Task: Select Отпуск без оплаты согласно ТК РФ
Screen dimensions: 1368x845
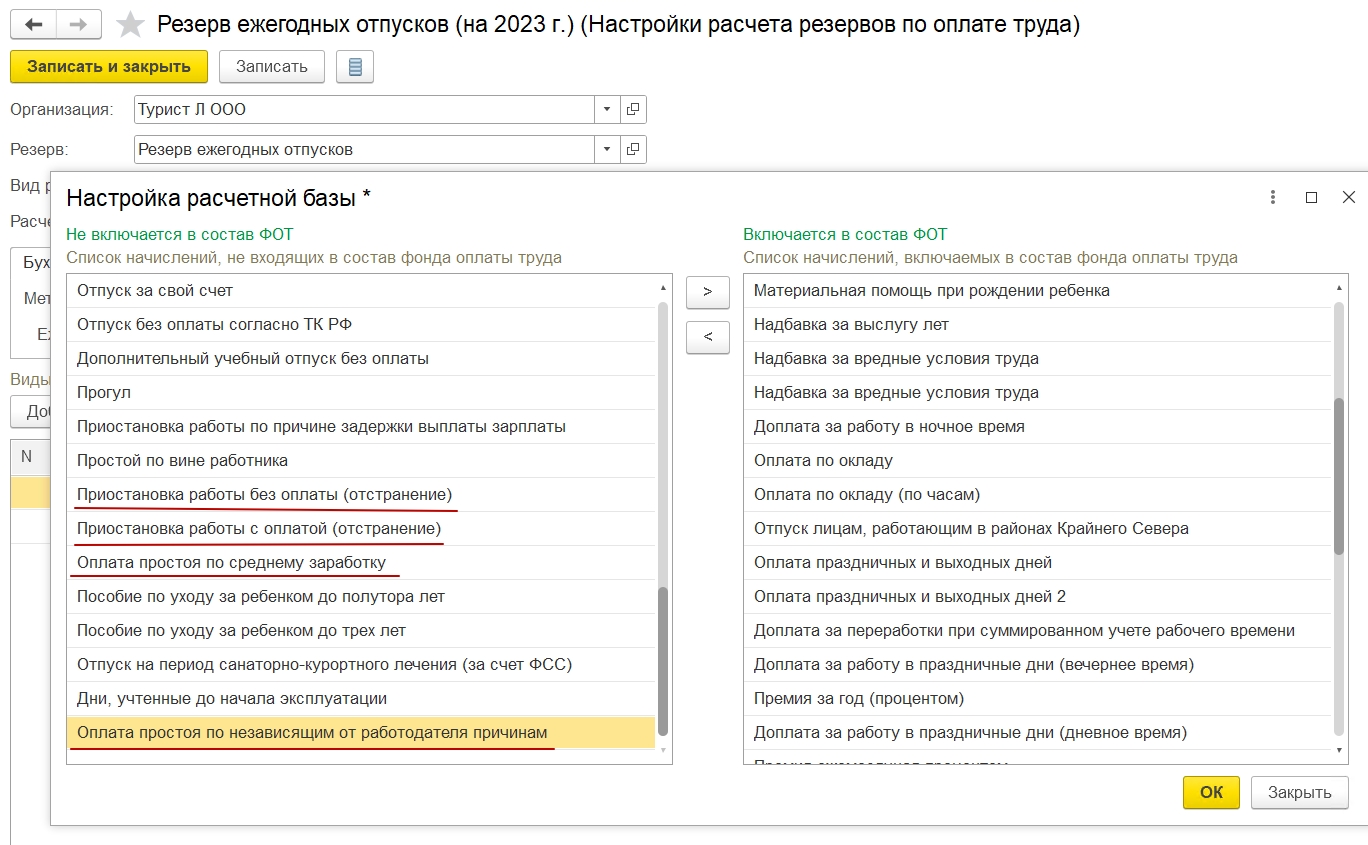Action: pyautogui.click(x=361, y=325)
